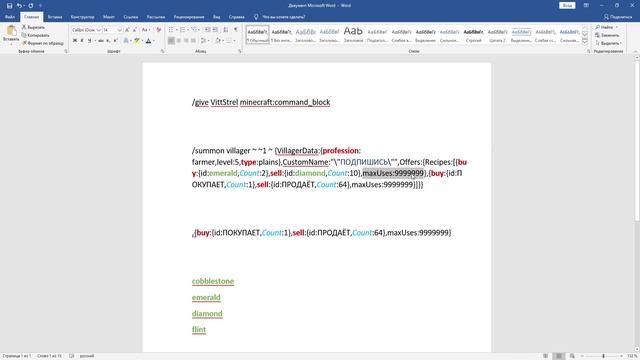Increase paragraph indent
Image resolution: width=640 pixels, height=360 pixels.
(215, 30)
